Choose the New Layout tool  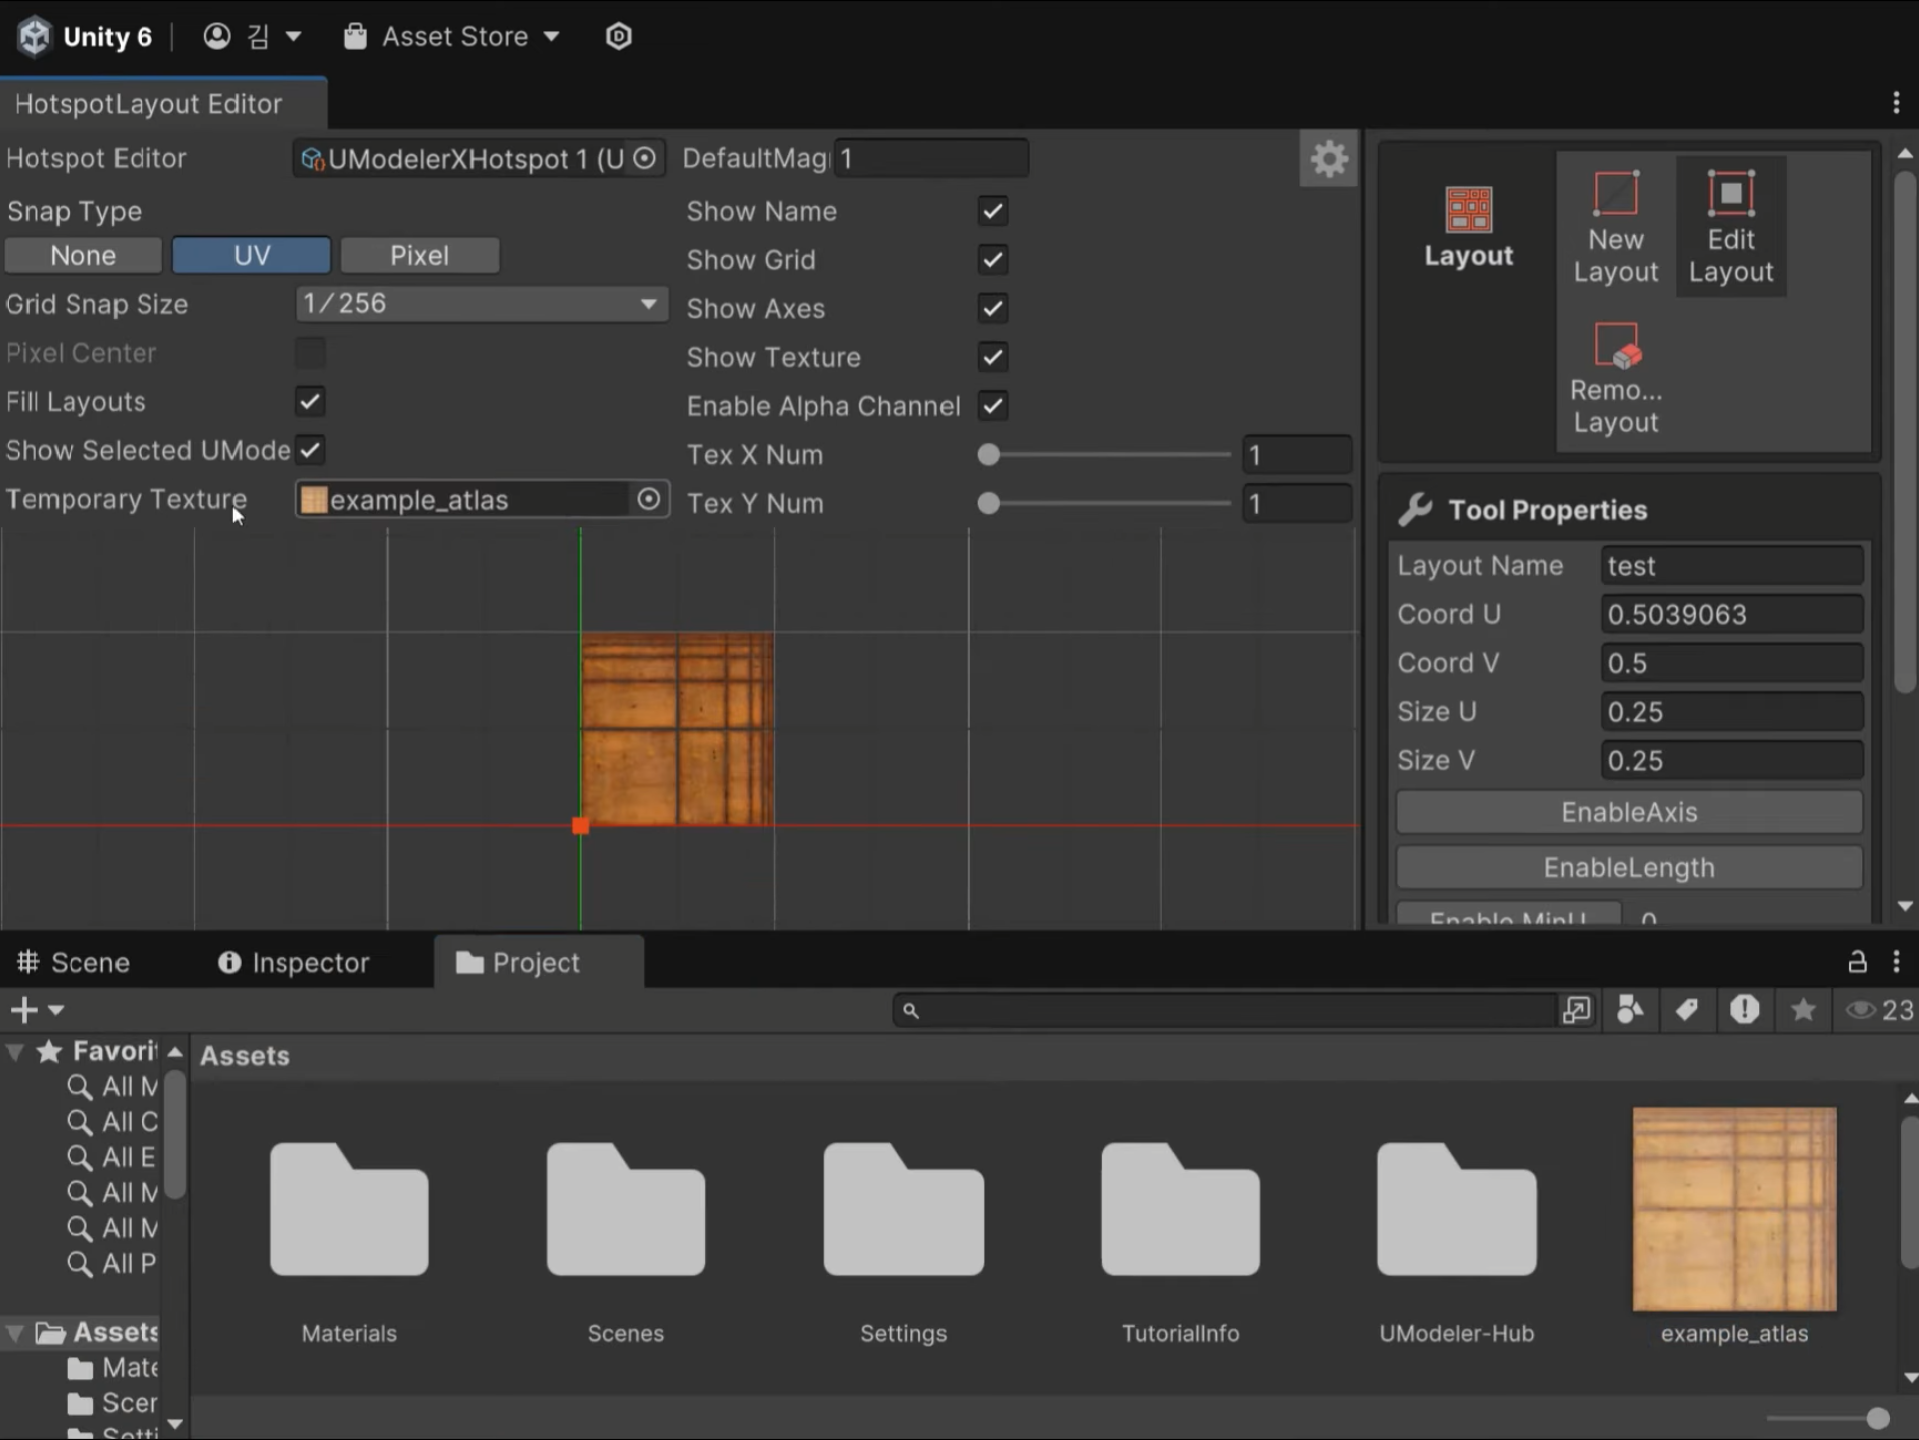[x=1615, y=228]
